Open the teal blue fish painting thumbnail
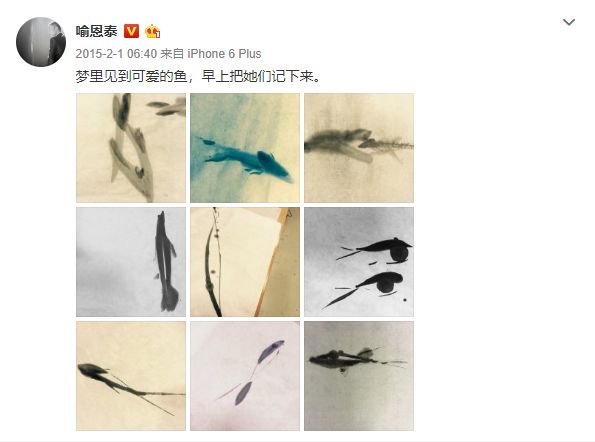The image size is (595, 442). point(245,148)
